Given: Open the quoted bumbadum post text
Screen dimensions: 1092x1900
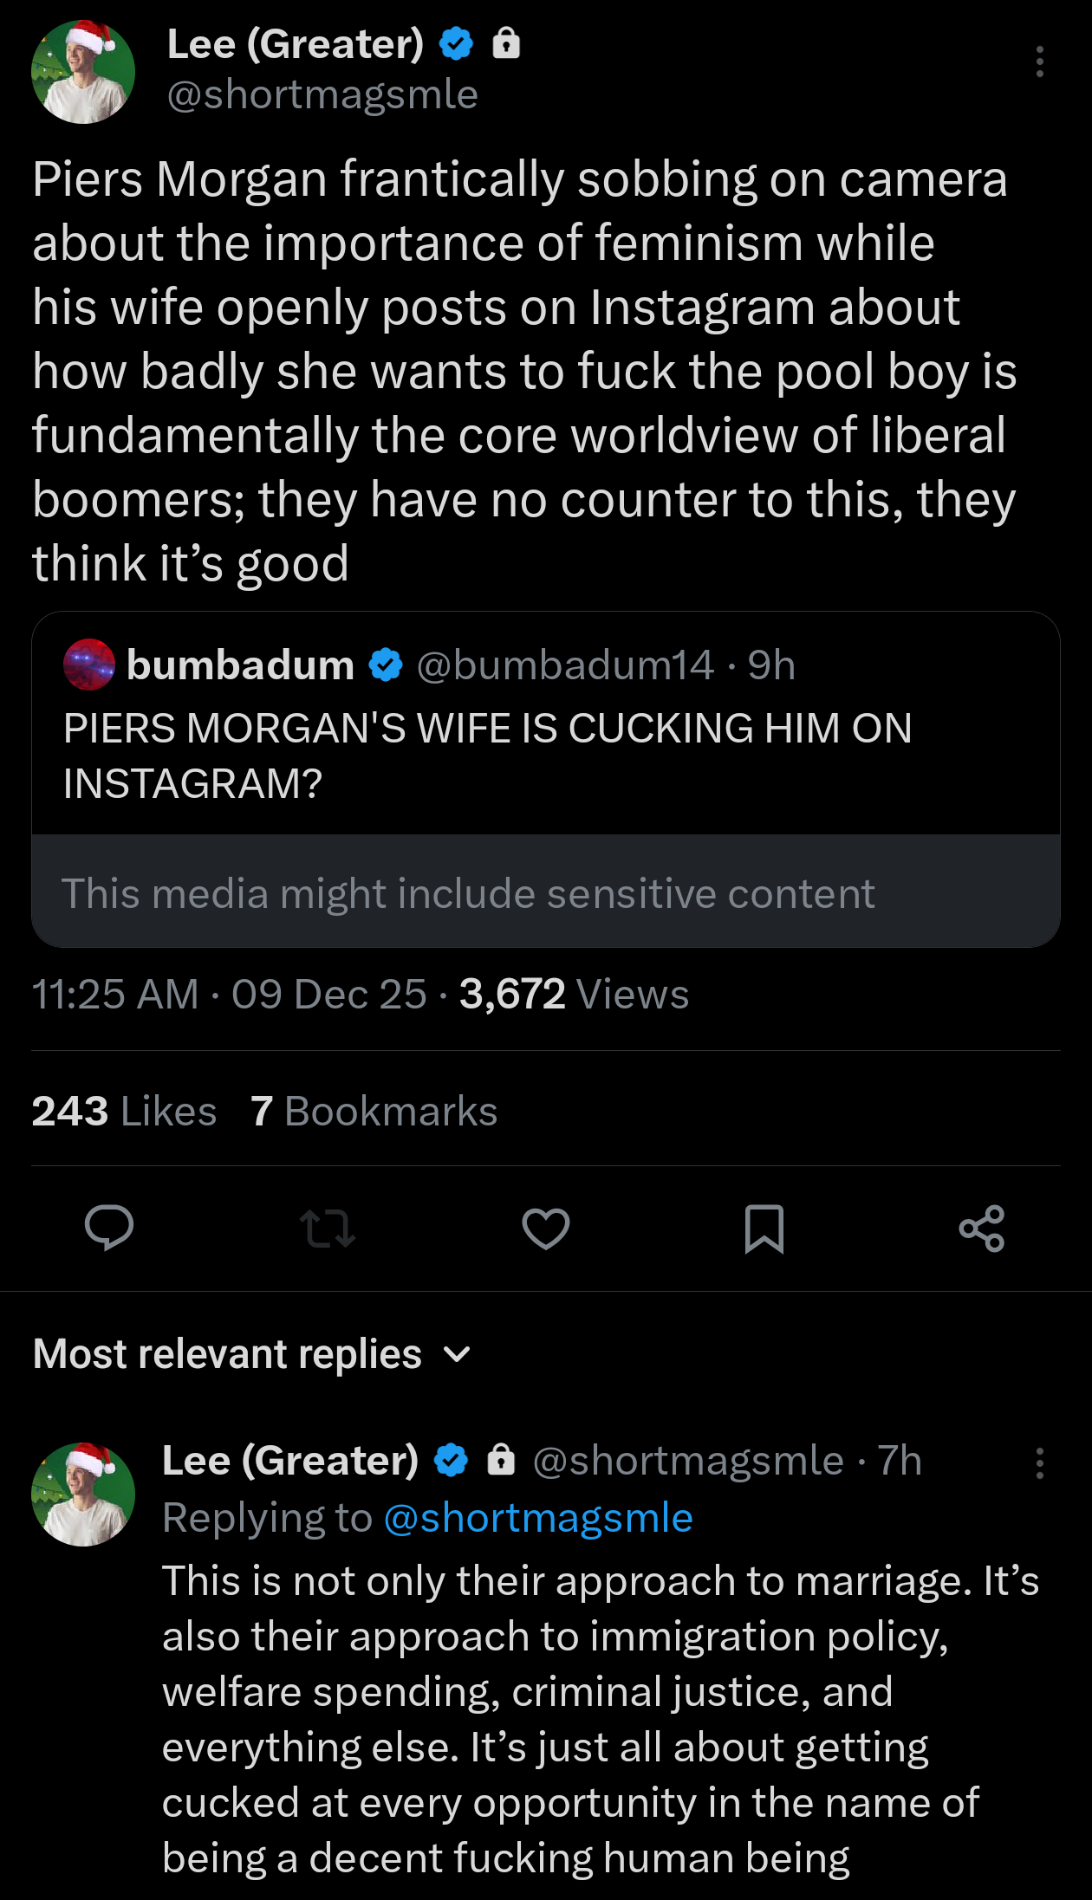Looking at the screenshot, I should (487, 755).
